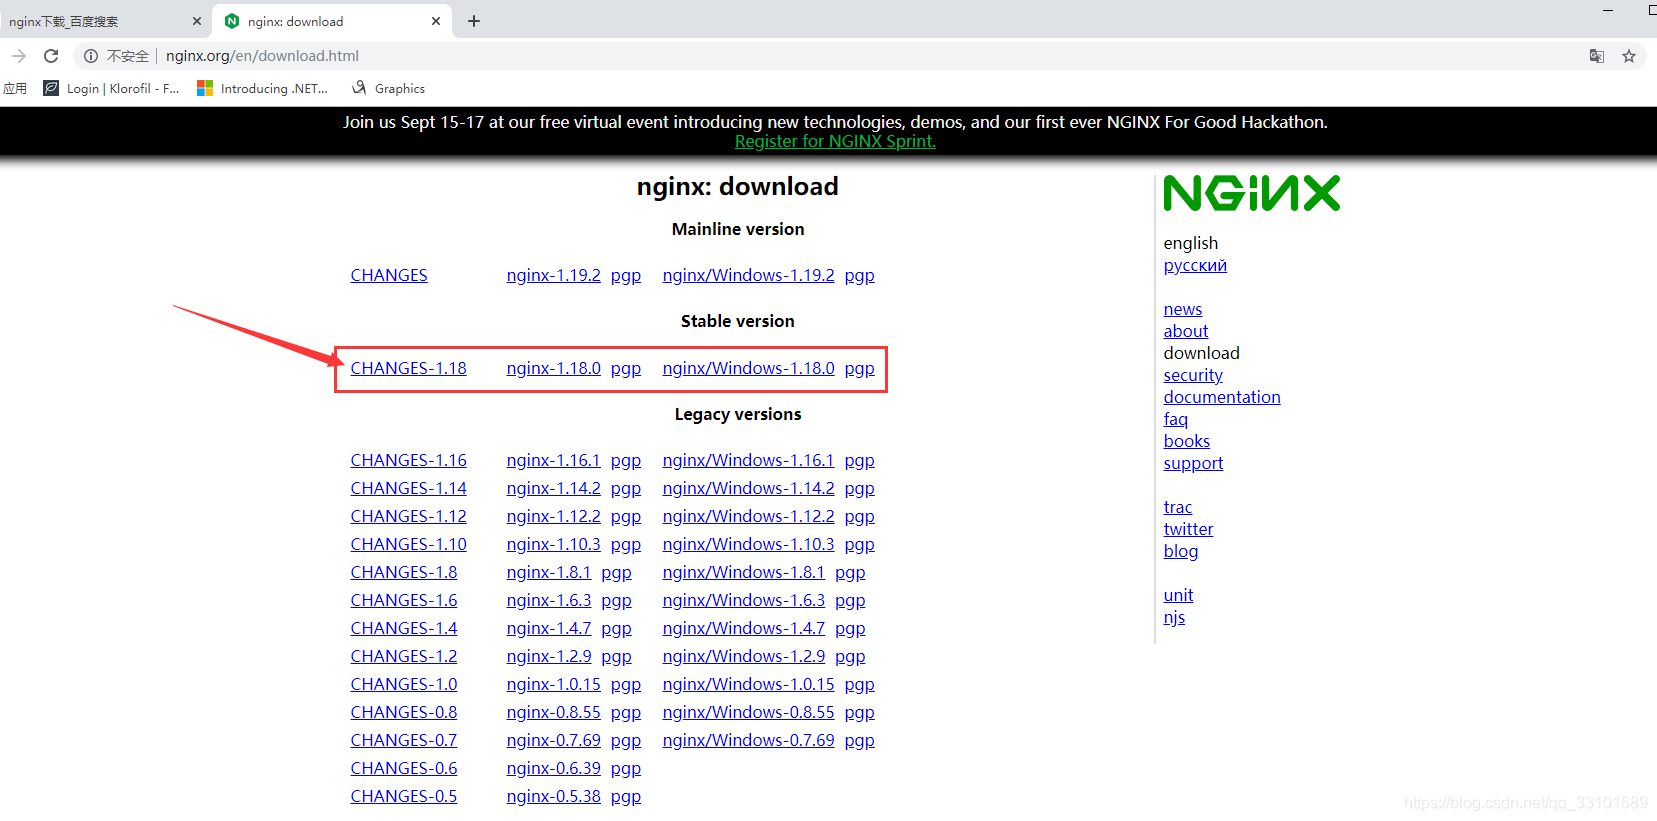Download nginx/Windows-0.7.69
The height and width of the screenshot is (821, 1657).
tap(748, 740)
